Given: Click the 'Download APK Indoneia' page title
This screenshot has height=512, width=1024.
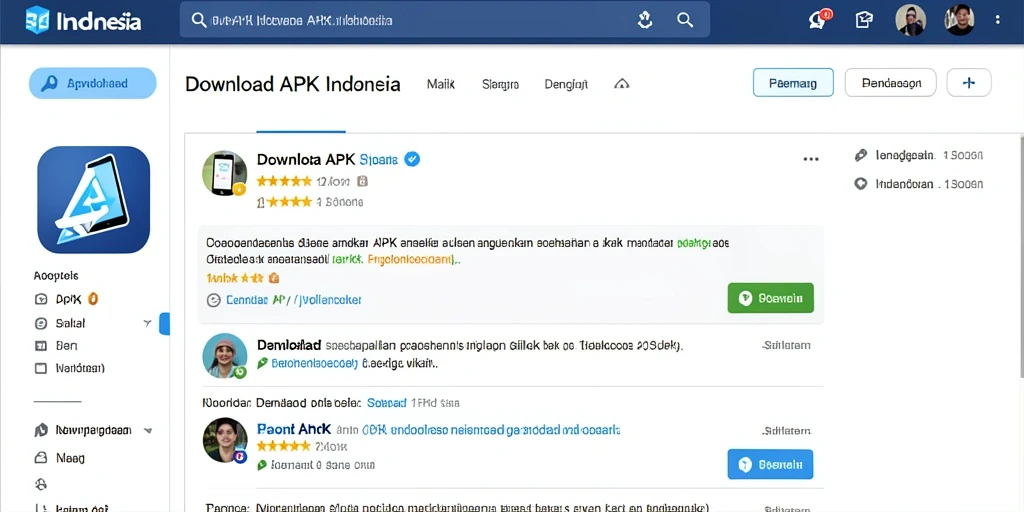Looking at the screenshot, I should [293, 84].
